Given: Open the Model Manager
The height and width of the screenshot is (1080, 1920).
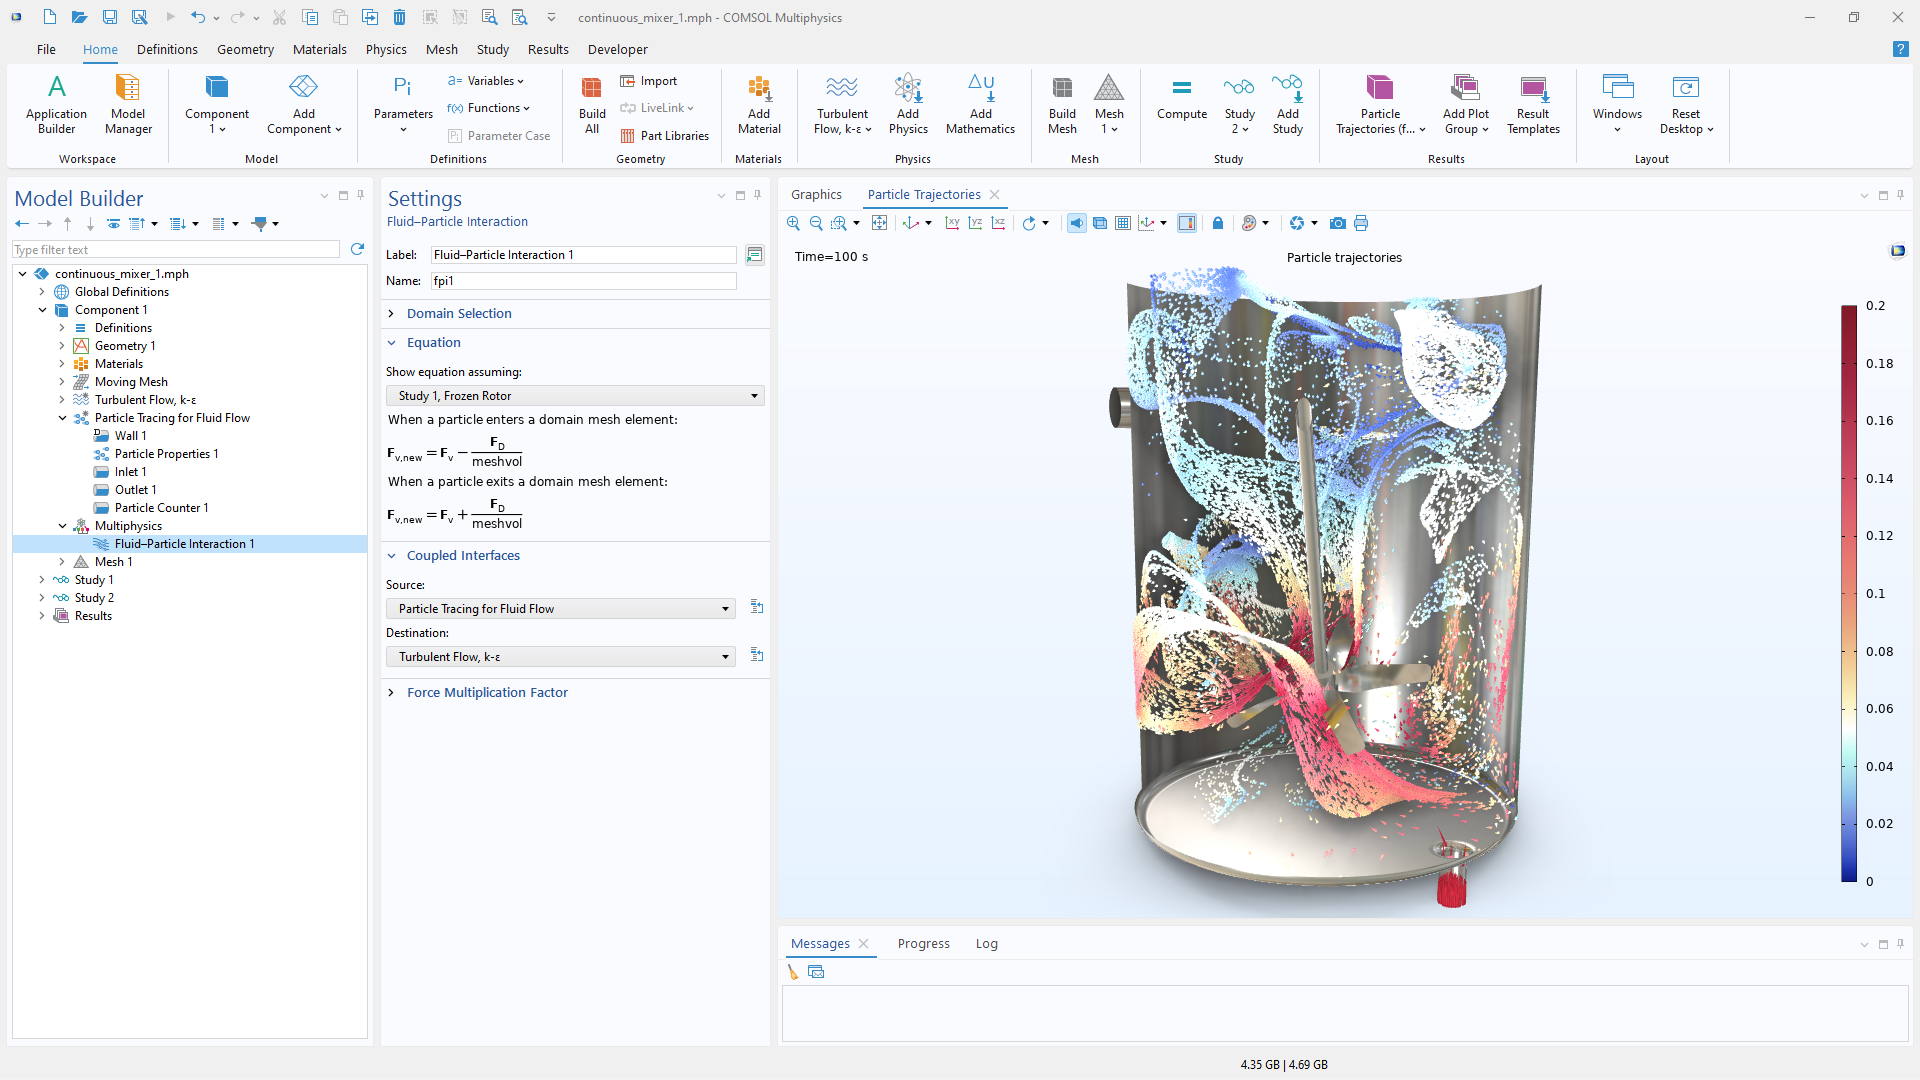Looking at the screenshot, I should 128,104.
